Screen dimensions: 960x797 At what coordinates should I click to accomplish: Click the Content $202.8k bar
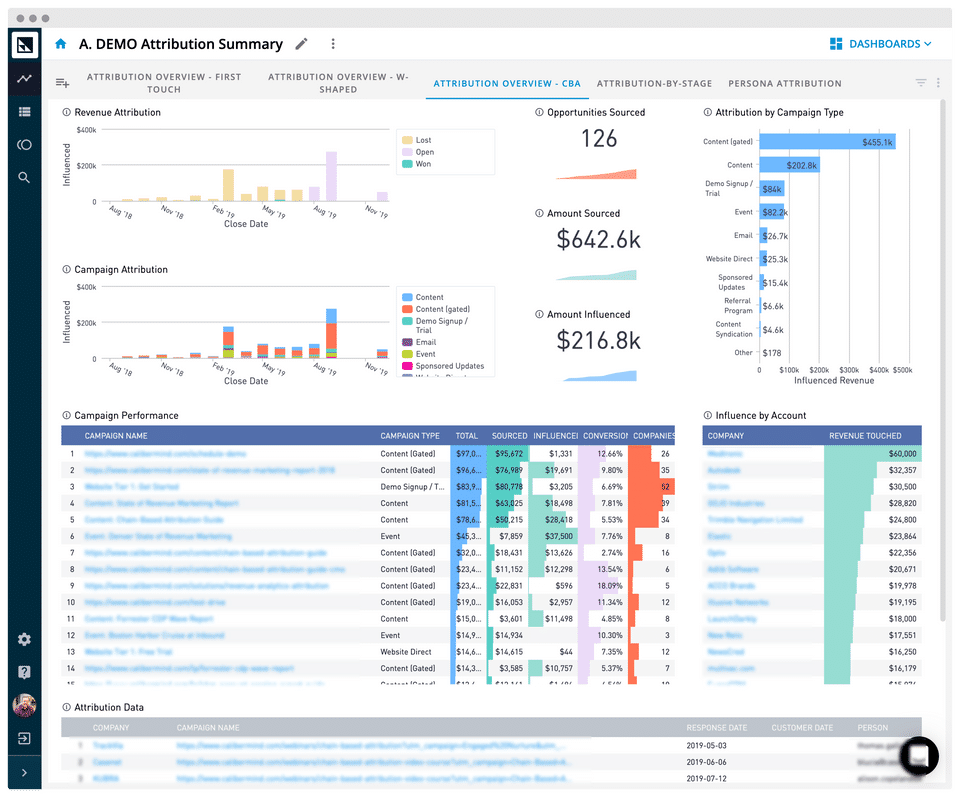point(789,165)
